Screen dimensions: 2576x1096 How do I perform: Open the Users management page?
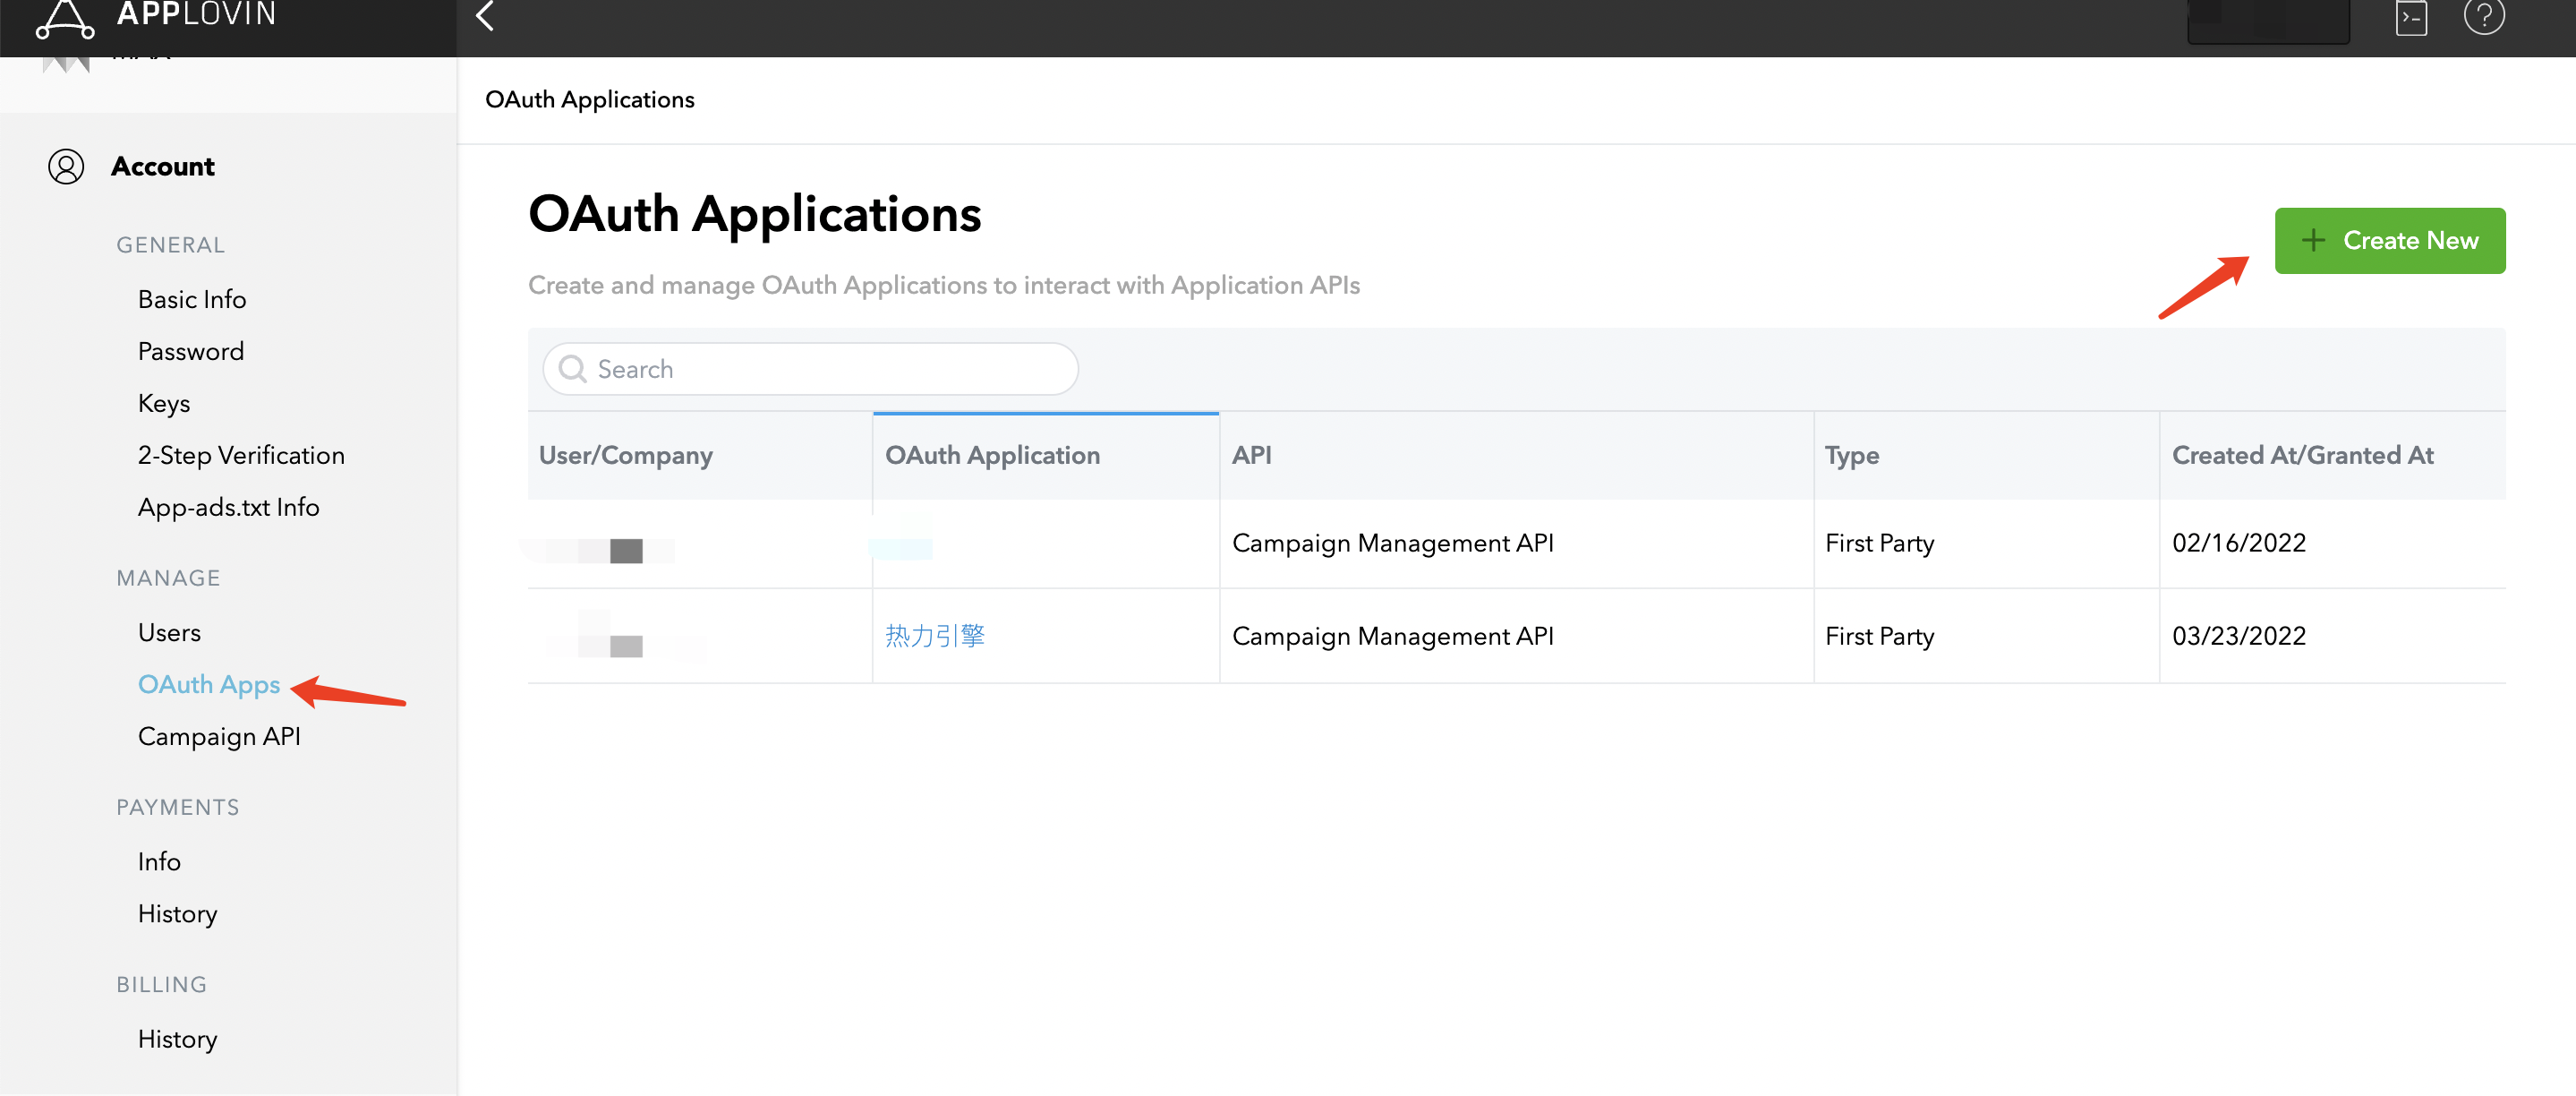click(169, 632)
